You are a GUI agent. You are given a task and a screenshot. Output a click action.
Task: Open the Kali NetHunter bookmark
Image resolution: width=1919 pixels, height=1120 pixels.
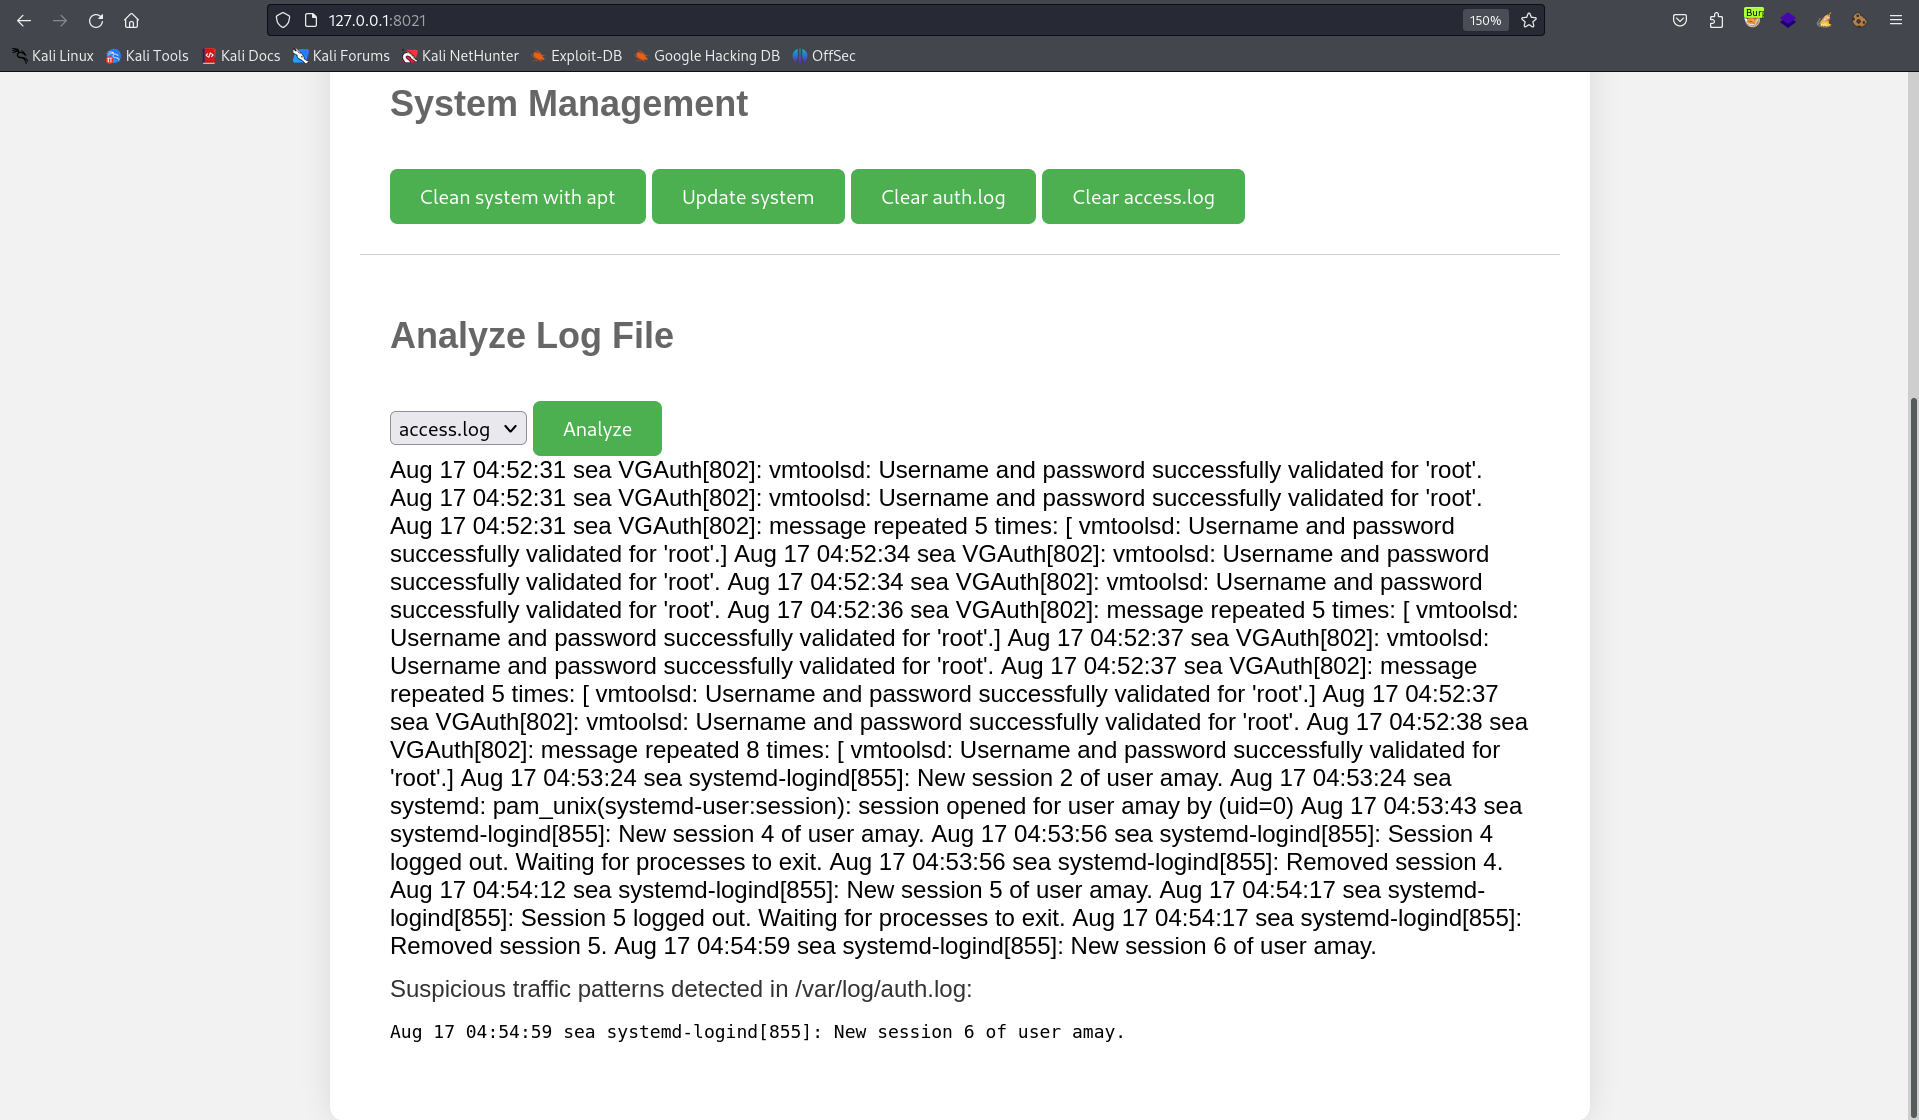(460, 56)
